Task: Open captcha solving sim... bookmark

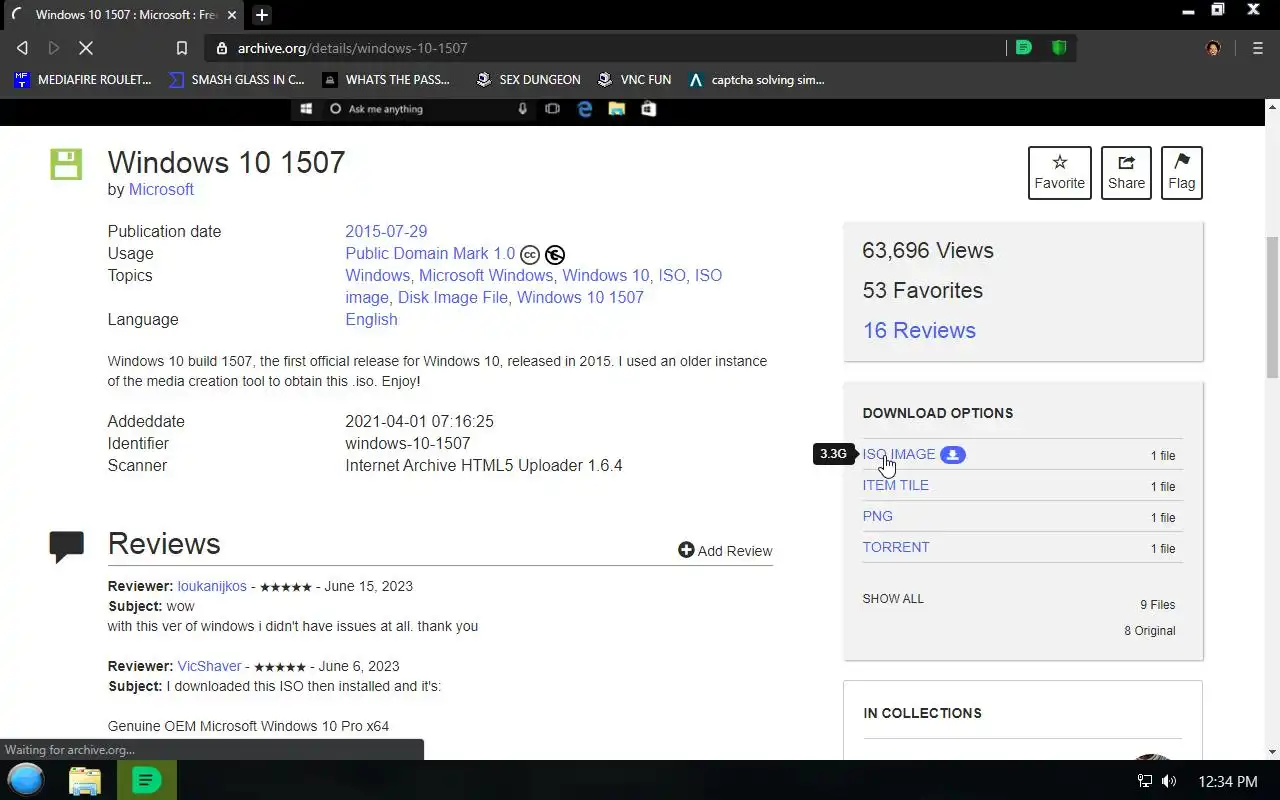Action: 756,79
